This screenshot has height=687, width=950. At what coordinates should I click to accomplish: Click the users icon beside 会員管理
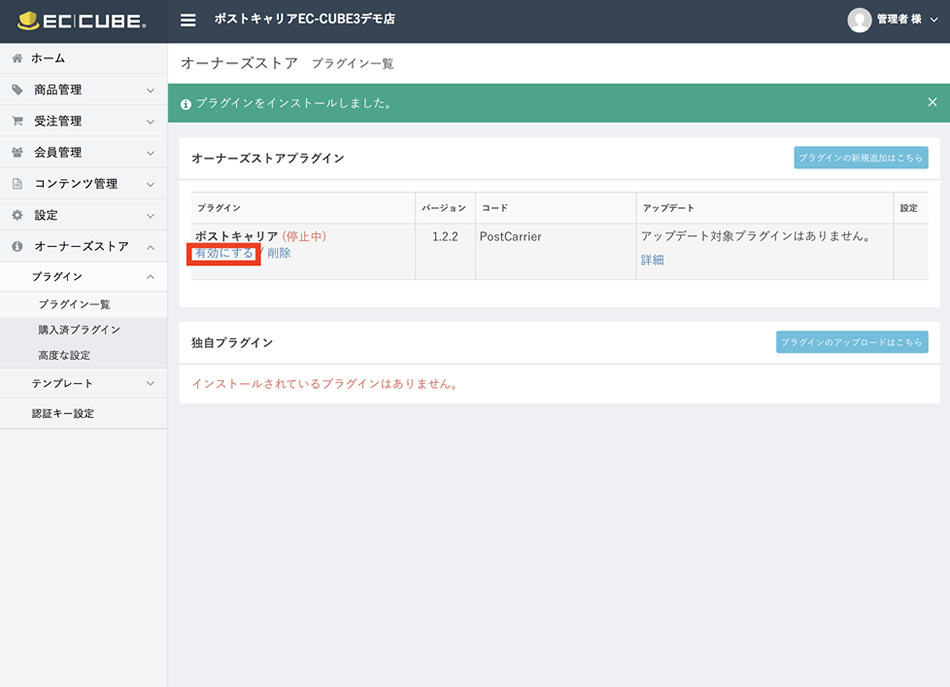(x=17, y=153)
